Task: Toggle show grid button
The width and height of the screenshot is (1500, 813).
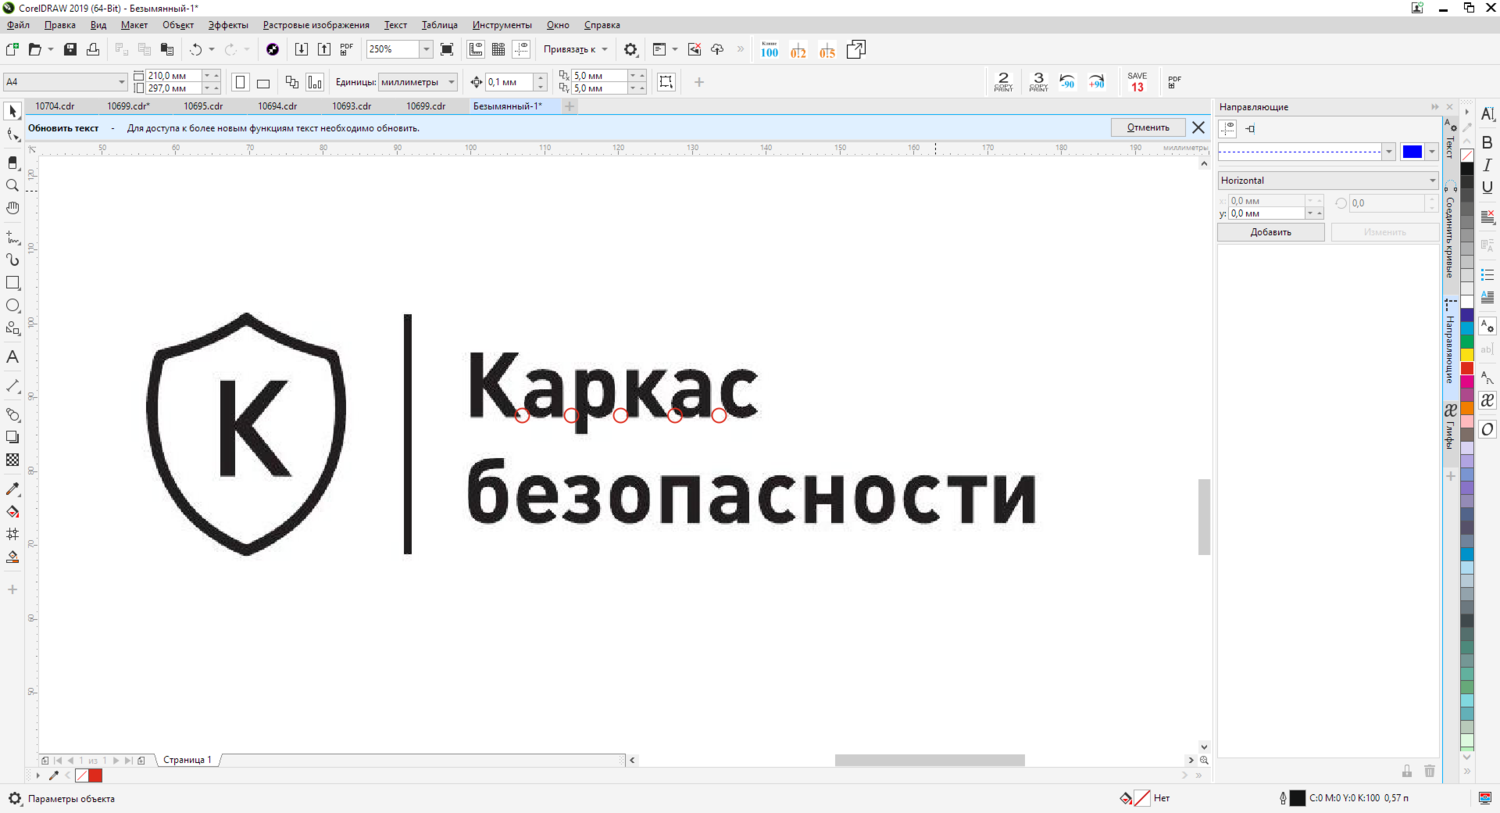Action: [499, 49]
